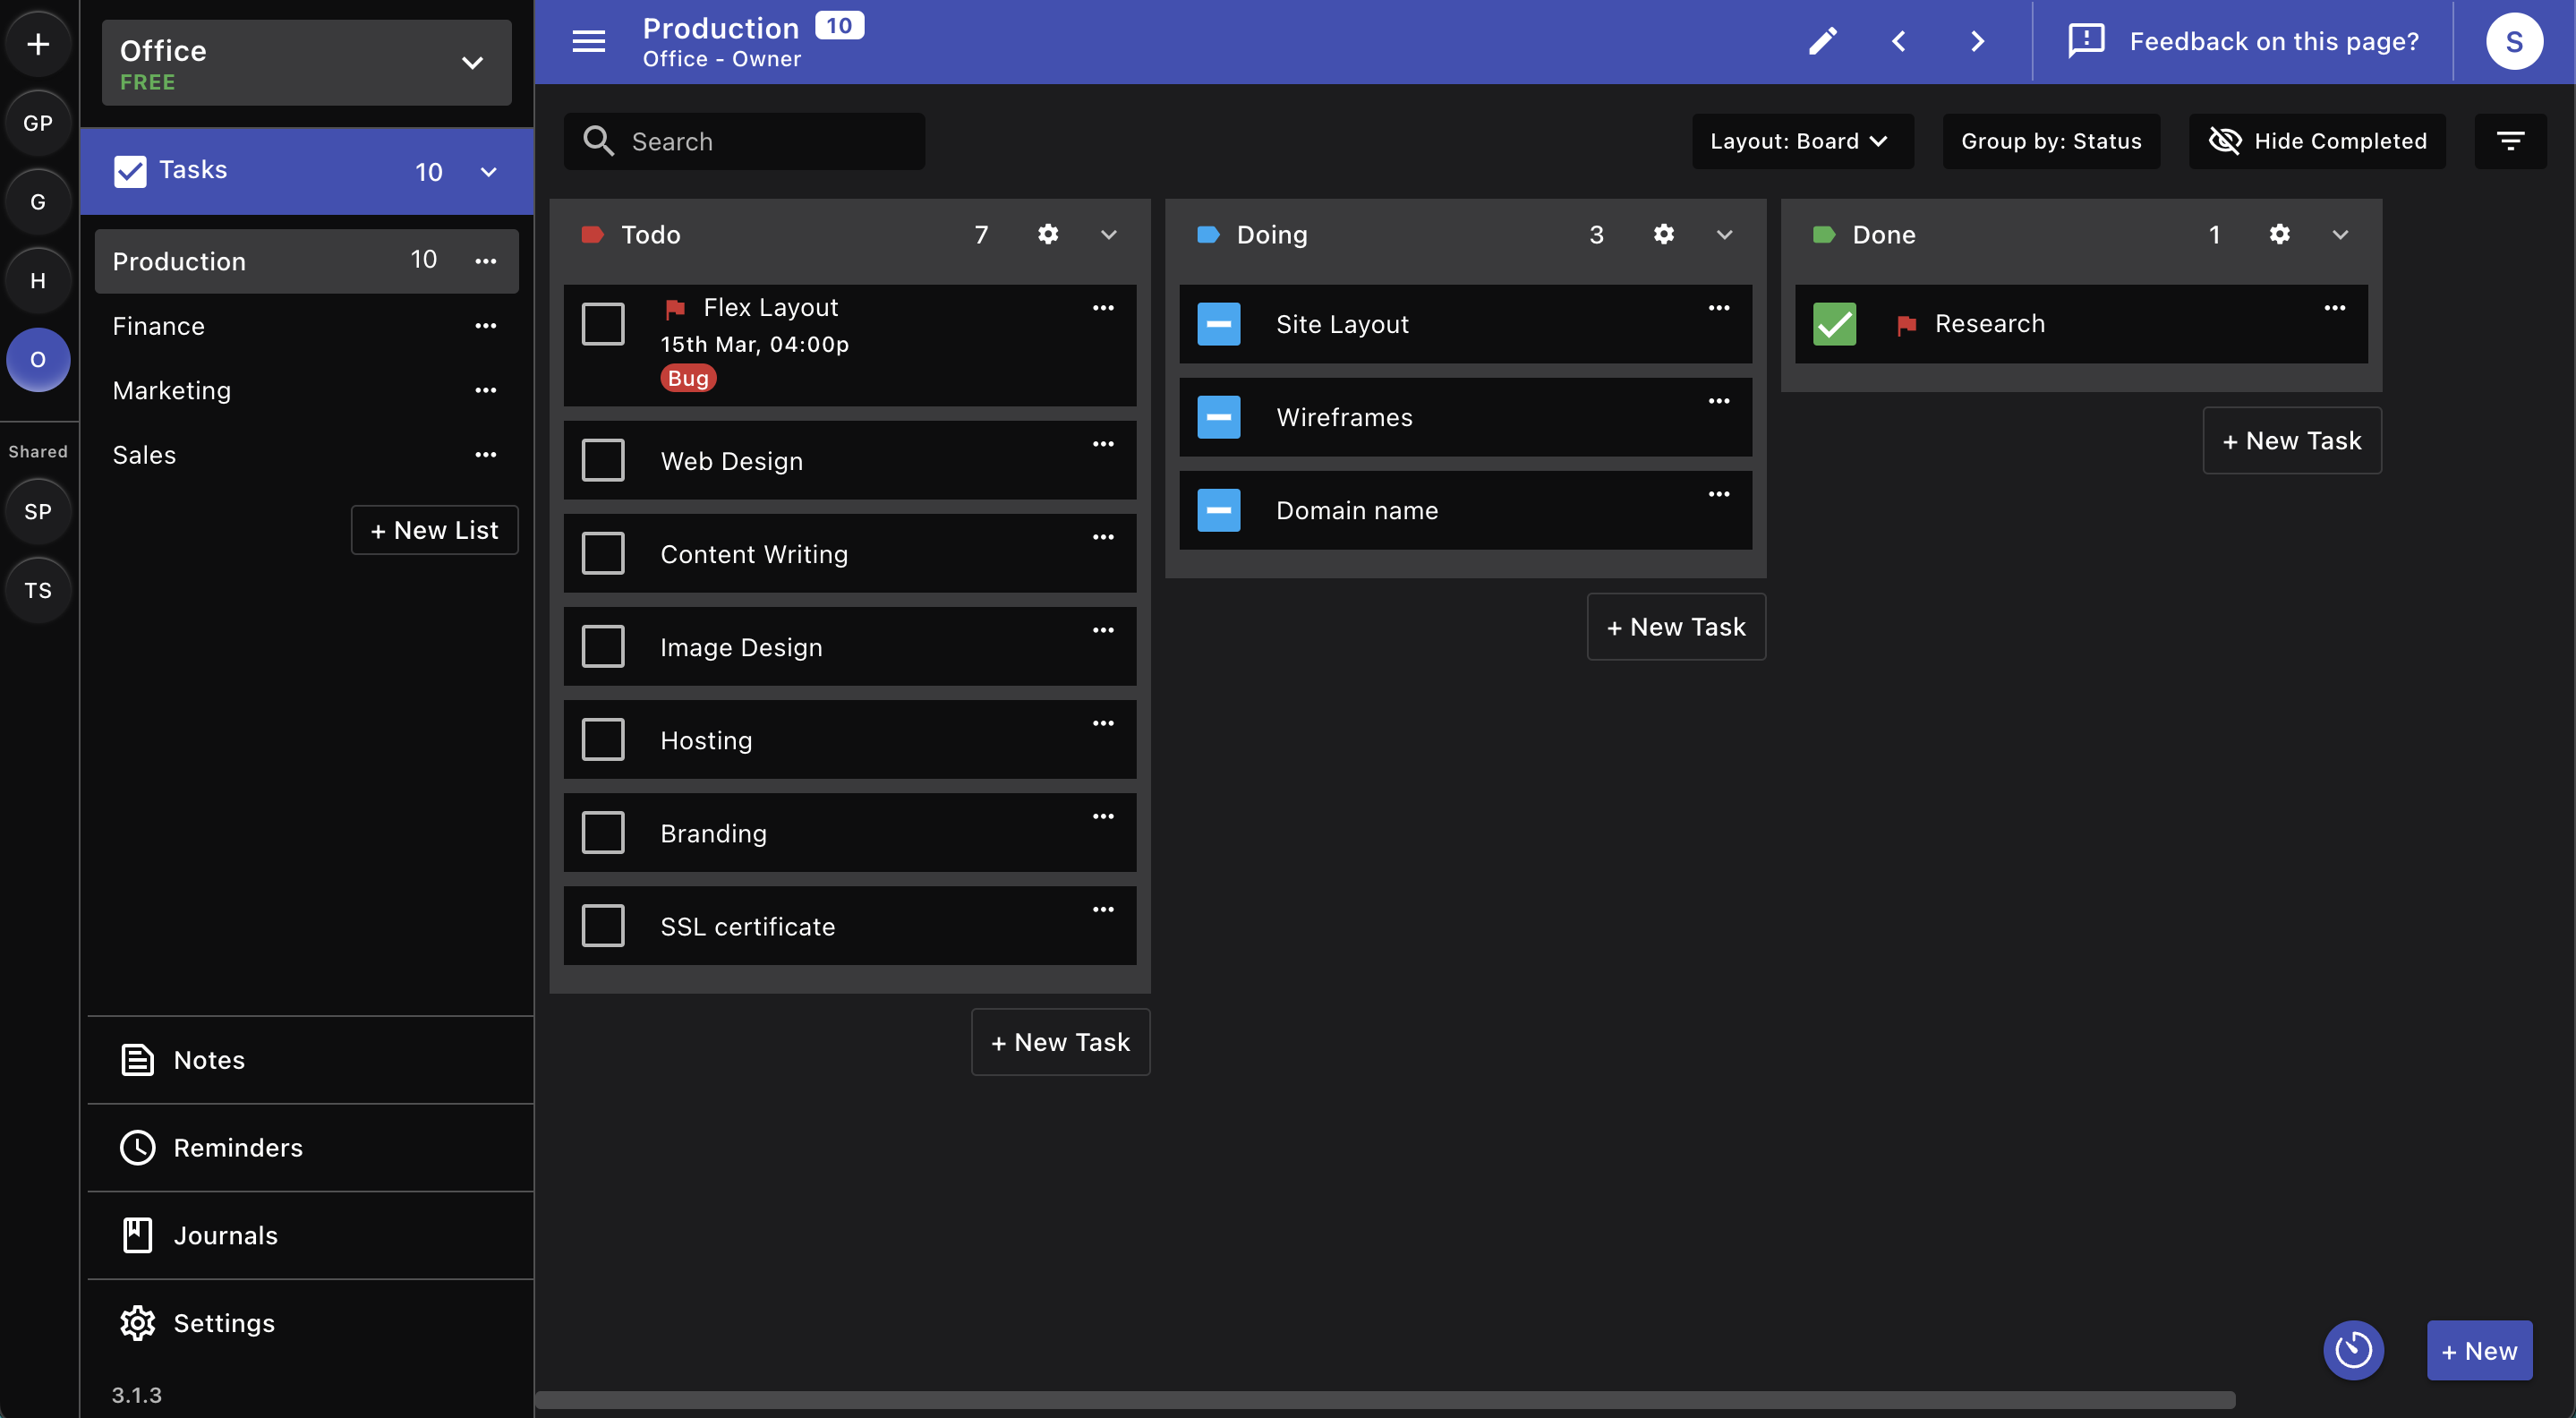Viewport: 2576px width, 1418px height.
Task: Collapse the Done column chevron
Action: (x=2341, y=235)
